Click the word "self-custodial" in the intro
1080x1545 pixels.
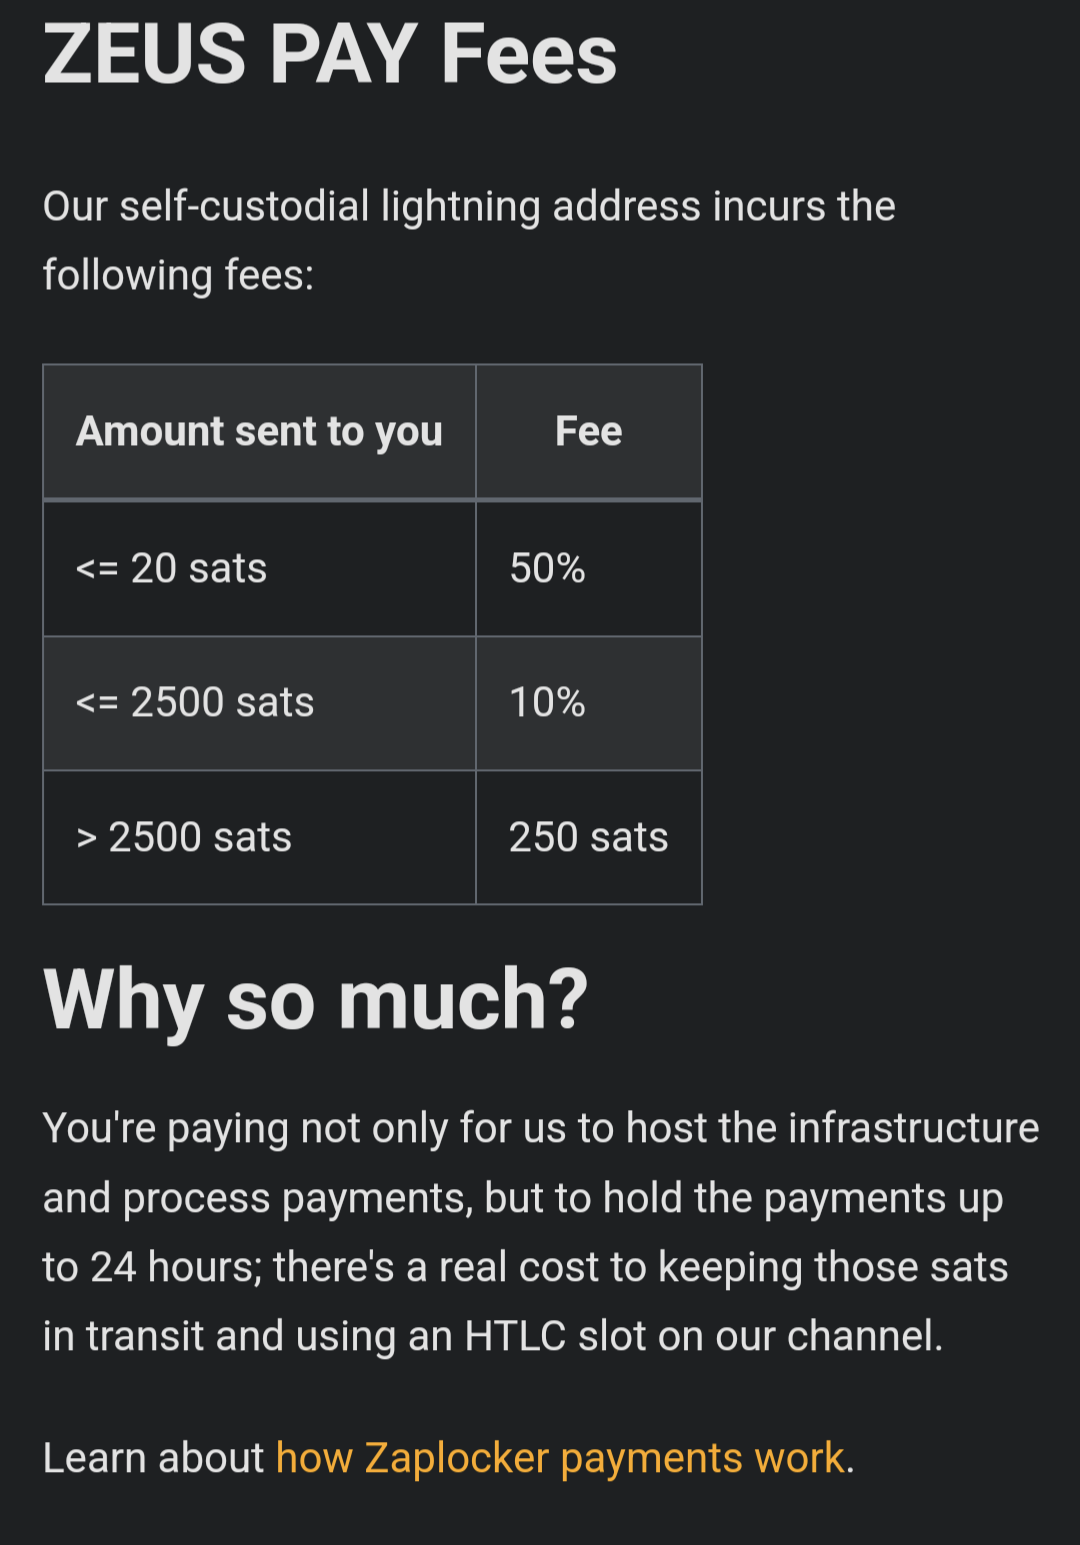tap(244, 206)
